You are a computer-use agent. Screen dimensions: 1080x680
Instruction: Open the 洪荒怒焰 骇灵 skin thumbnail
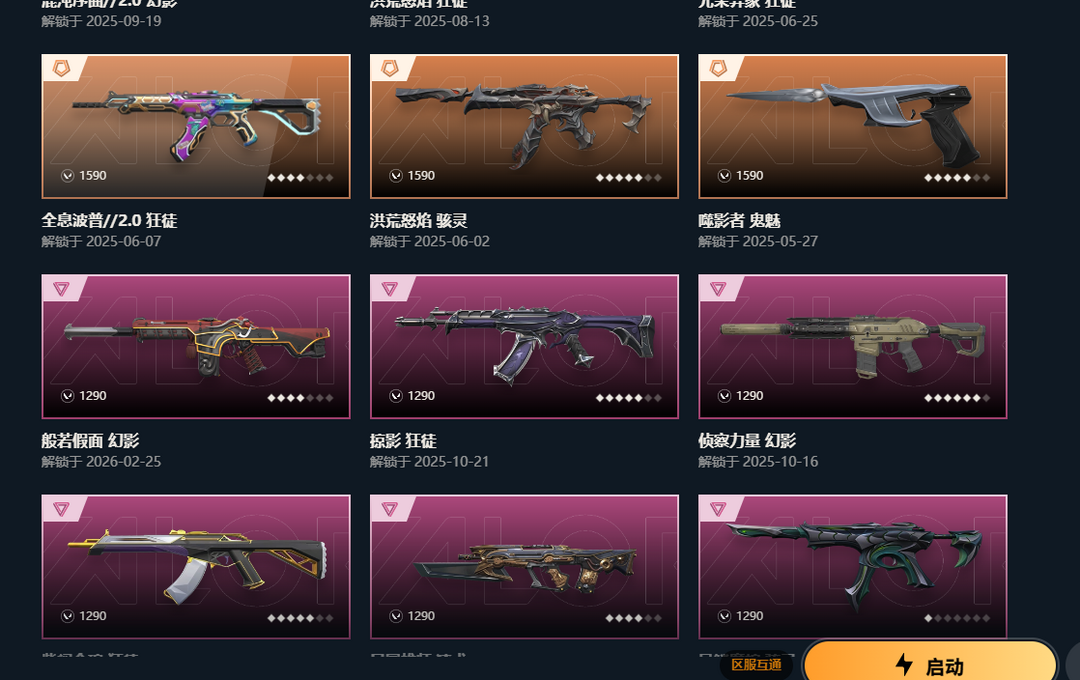[x=524, y=126]
